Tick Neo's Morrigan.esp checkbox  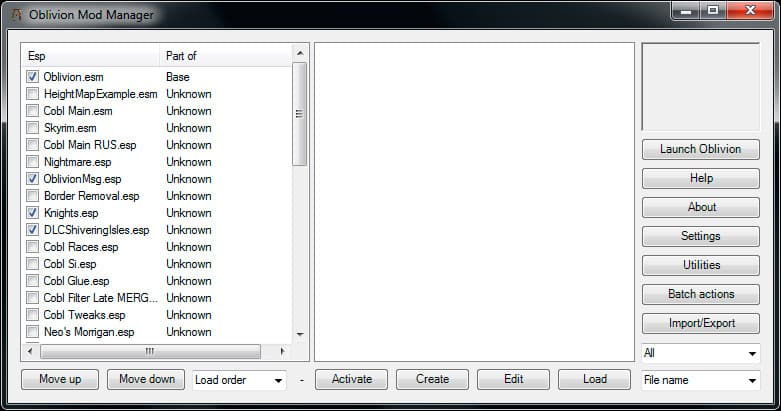tap(32, 332)
